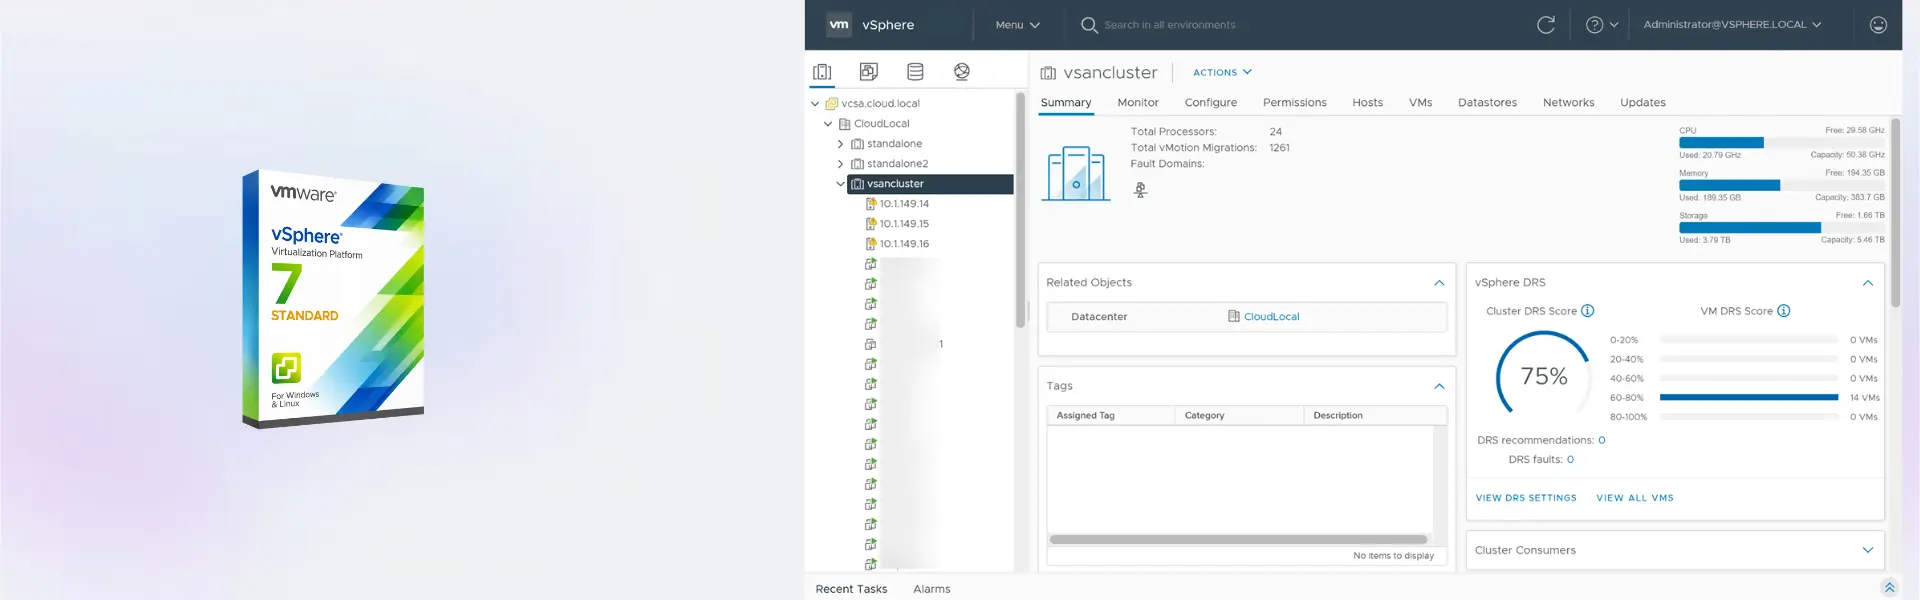Switch to the Datastores tab
The width and height of the screenshot is (1920, 600).
click(x=1487, y=103)
